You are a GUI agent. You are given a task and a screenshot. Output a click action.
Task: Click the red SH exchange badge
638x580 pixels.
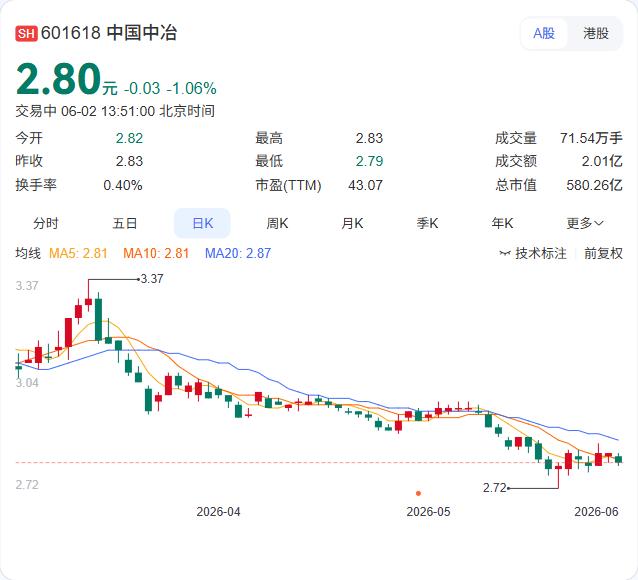26,33
